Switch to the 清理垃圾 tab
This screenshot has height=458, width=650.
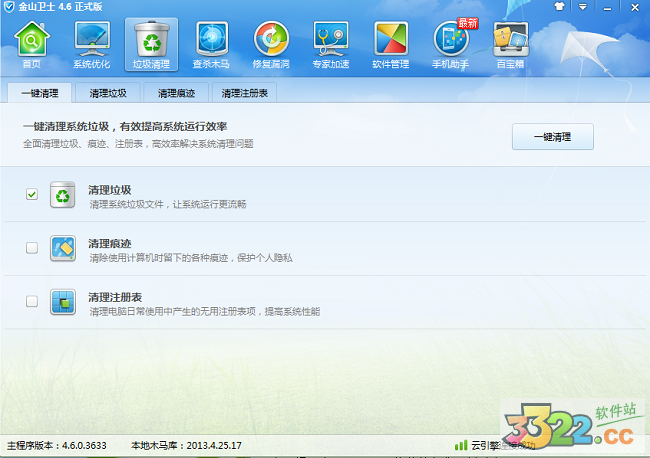click(108, 93)
